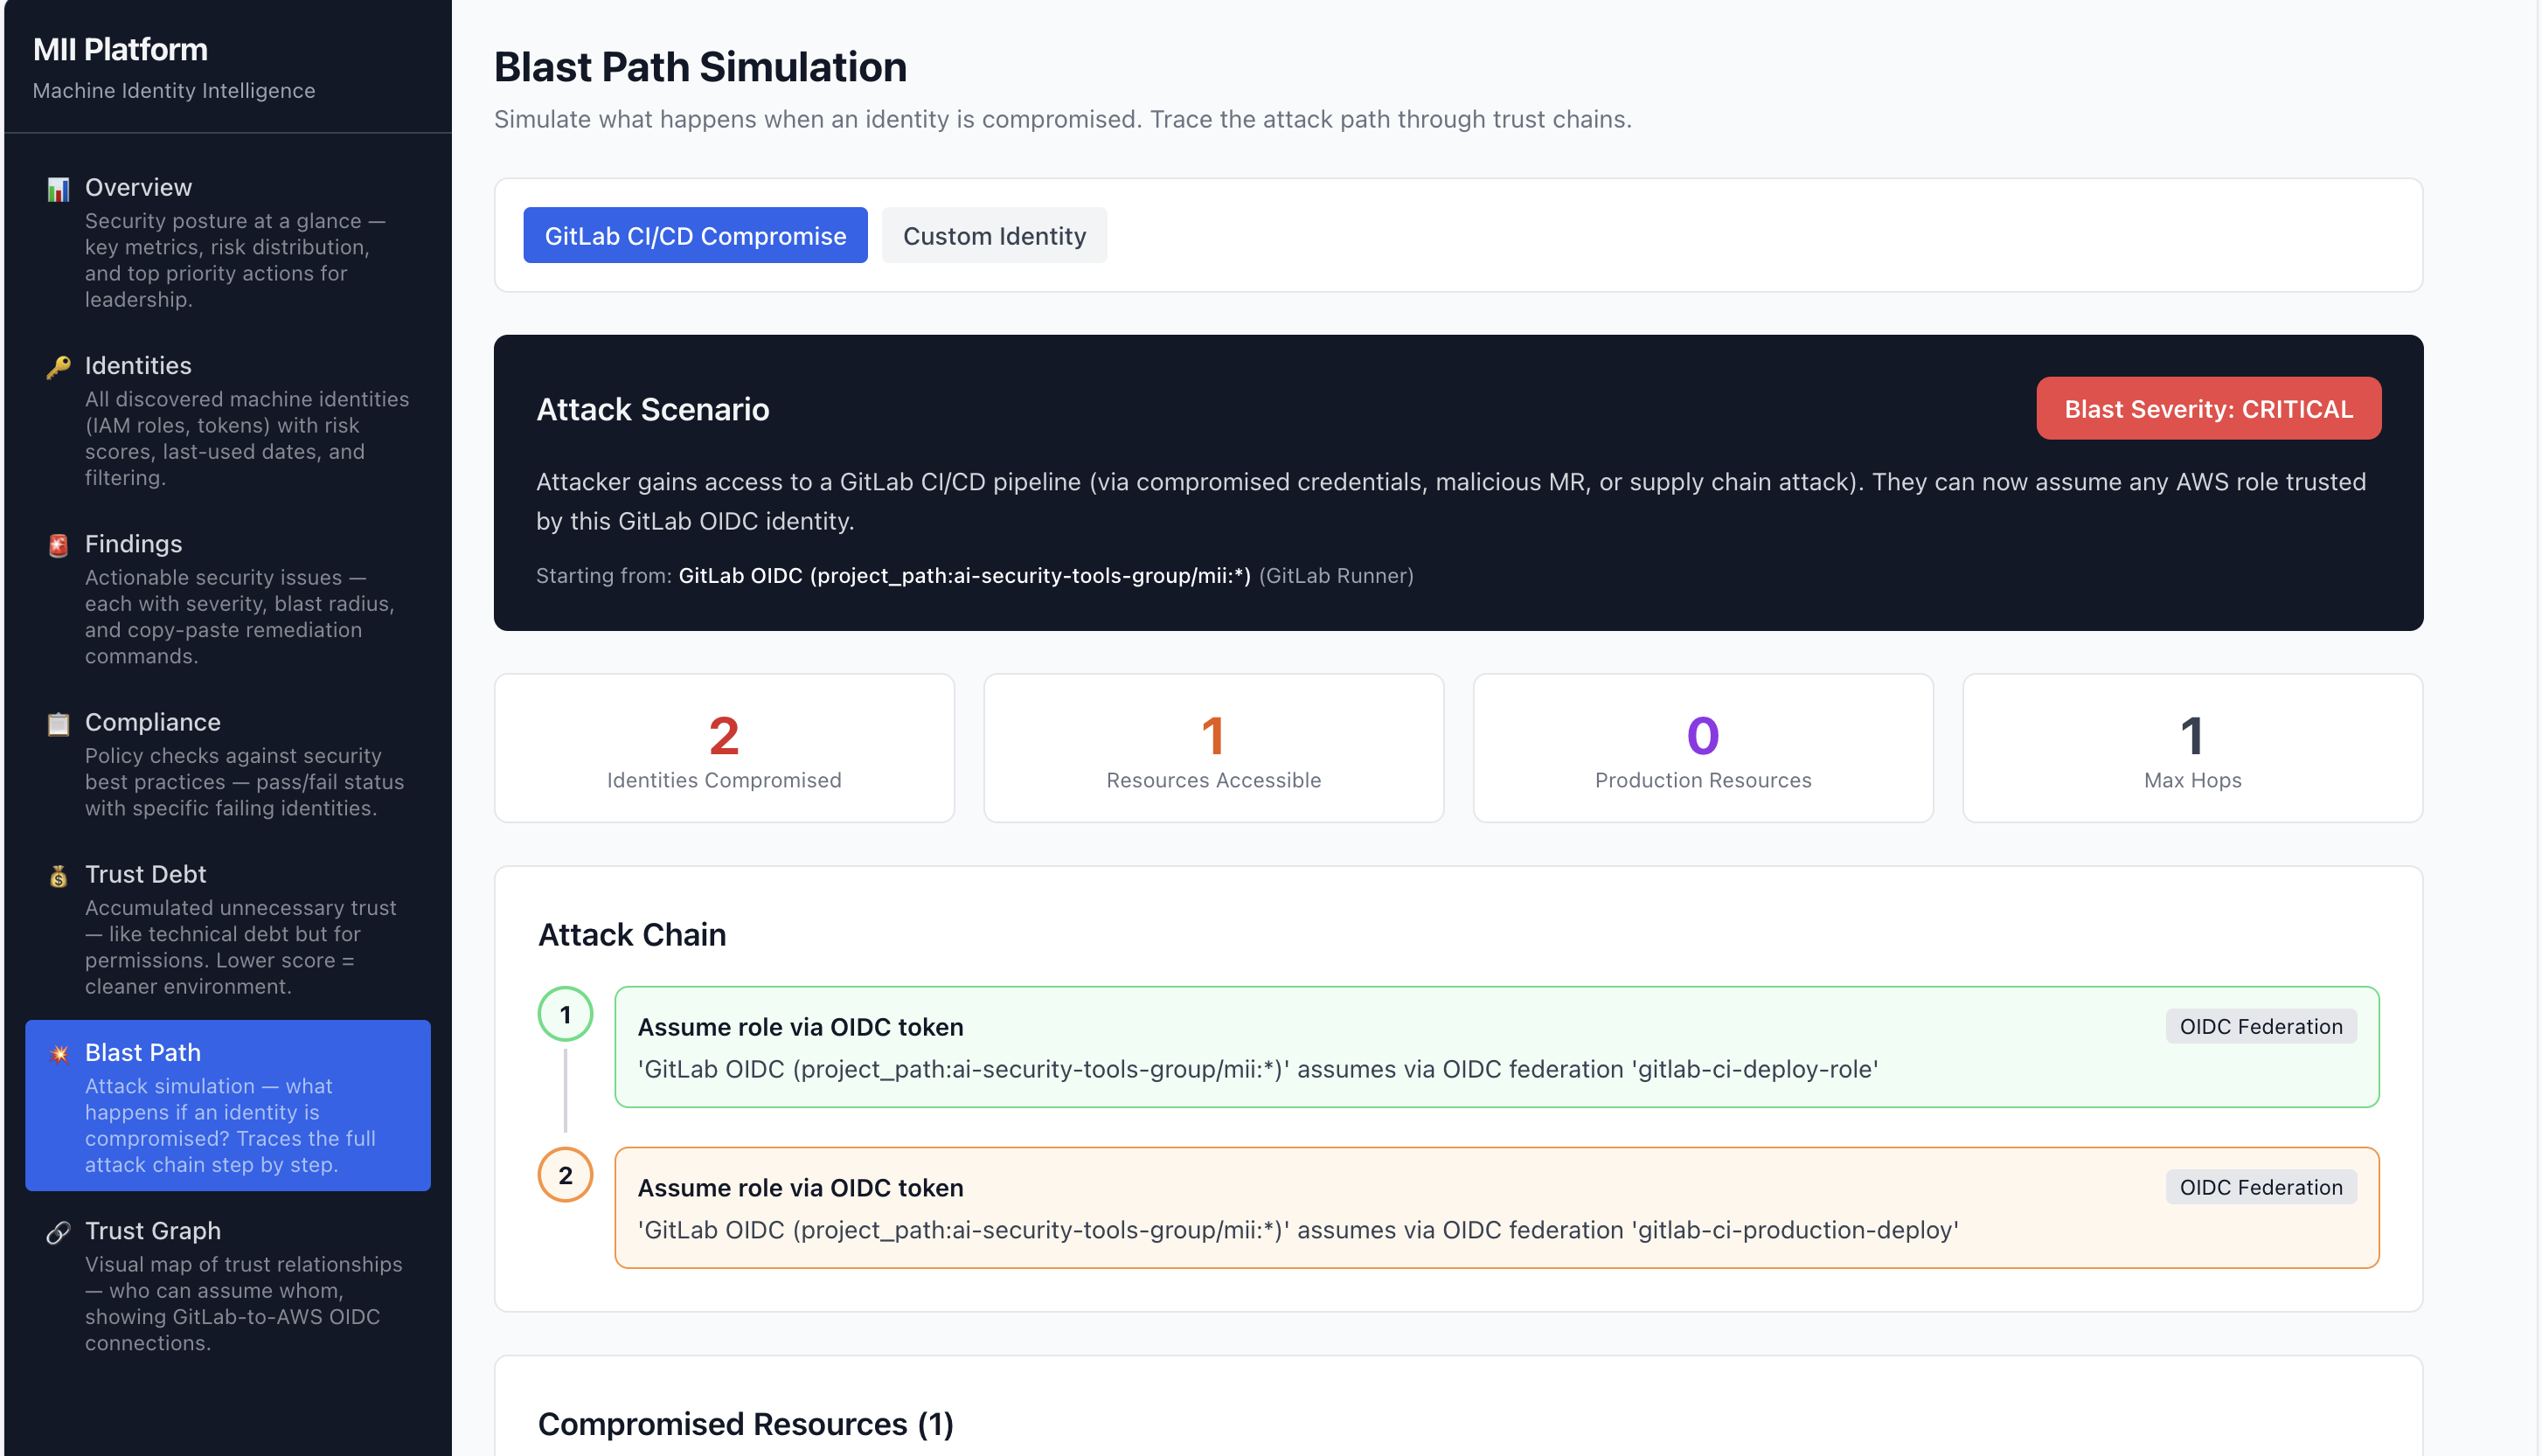Select attack chain step 2 circle
The height and width of the screenshot is (1456, 2542).
click(565, 1176)
